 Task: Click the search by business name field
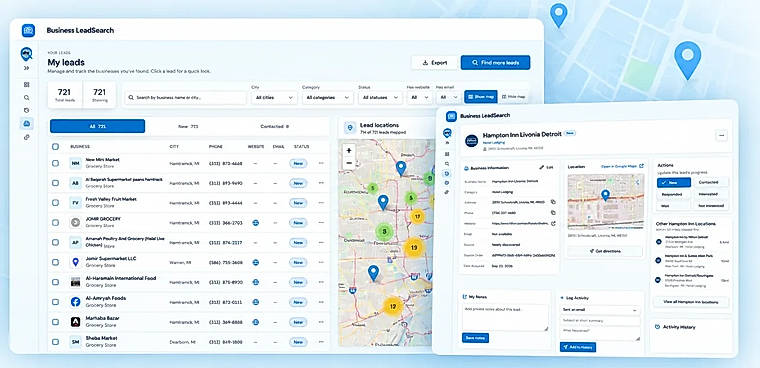click(186, 97)
